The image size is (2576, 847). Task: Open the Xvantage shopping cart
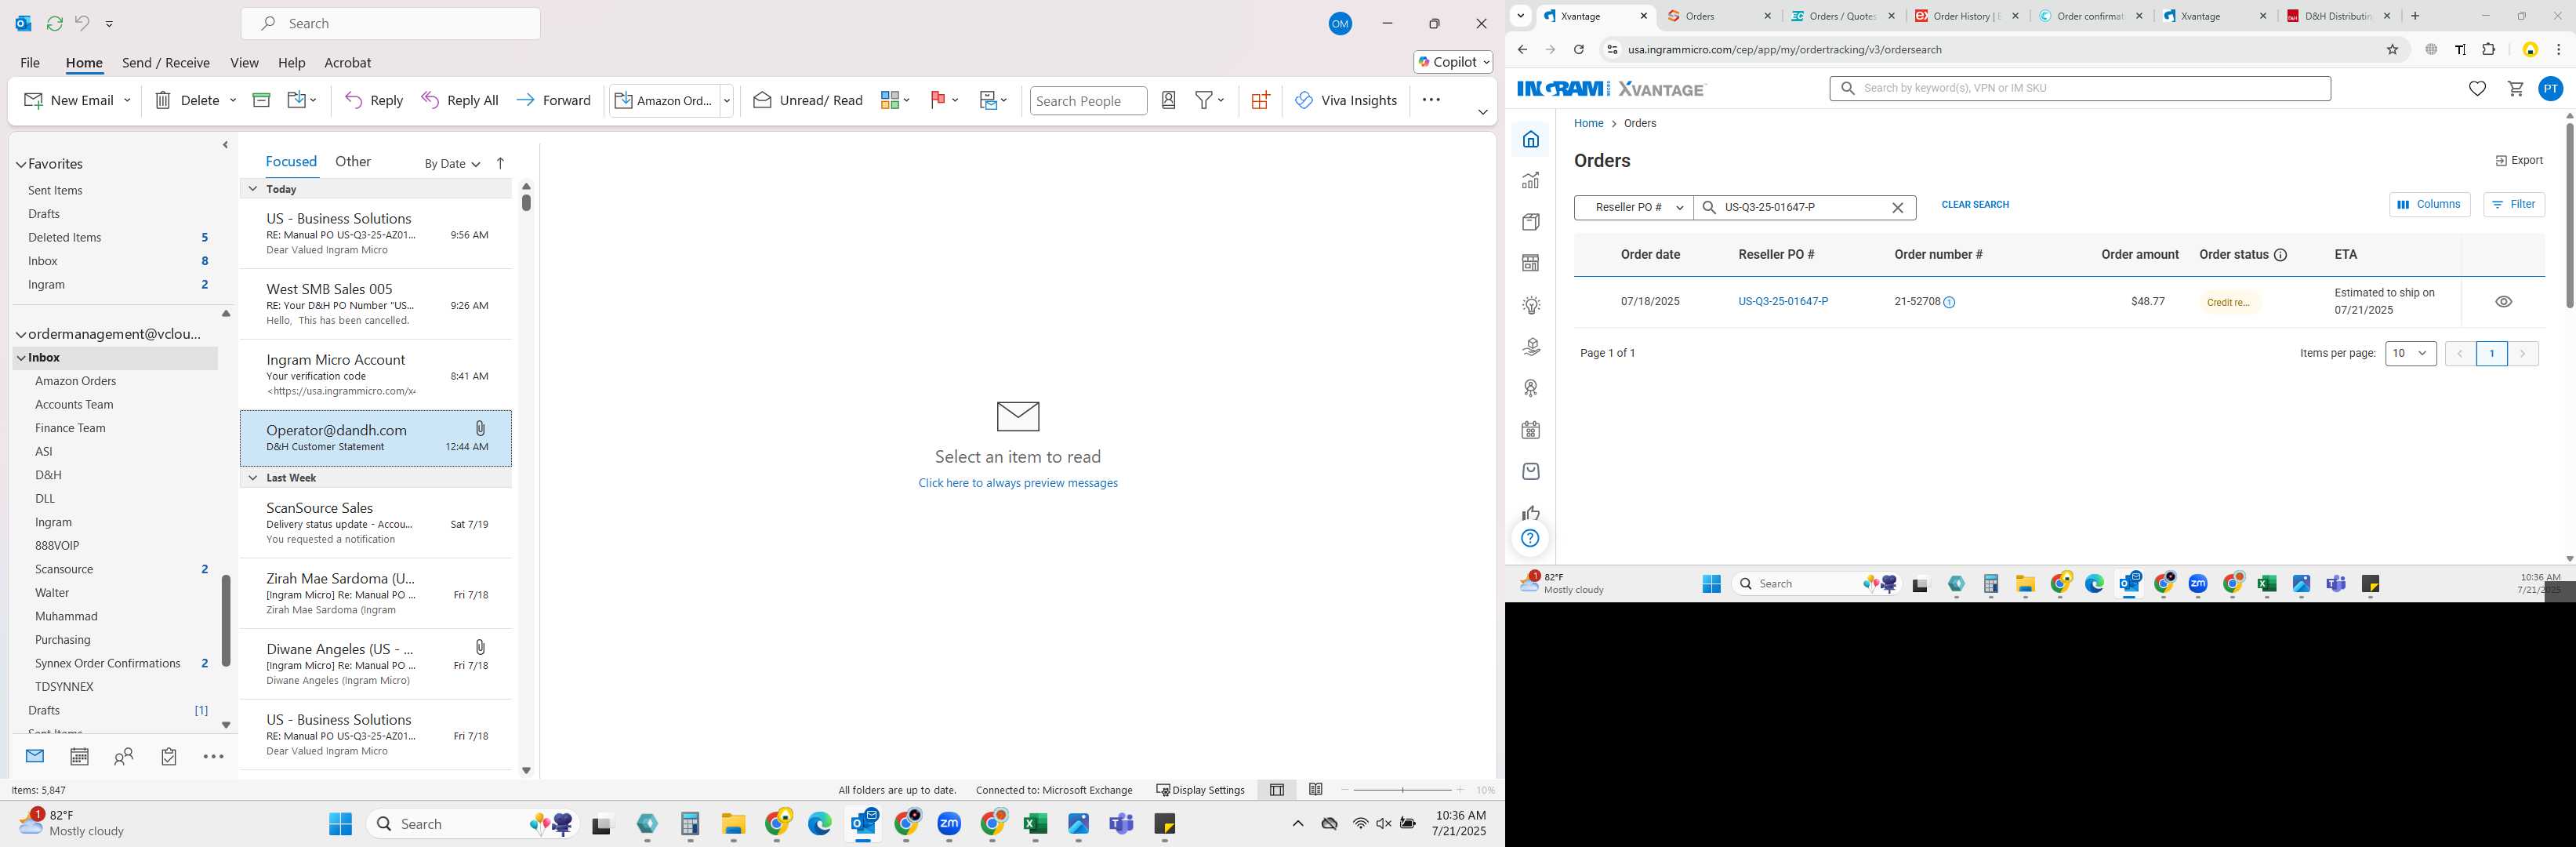coord(2515,89)
